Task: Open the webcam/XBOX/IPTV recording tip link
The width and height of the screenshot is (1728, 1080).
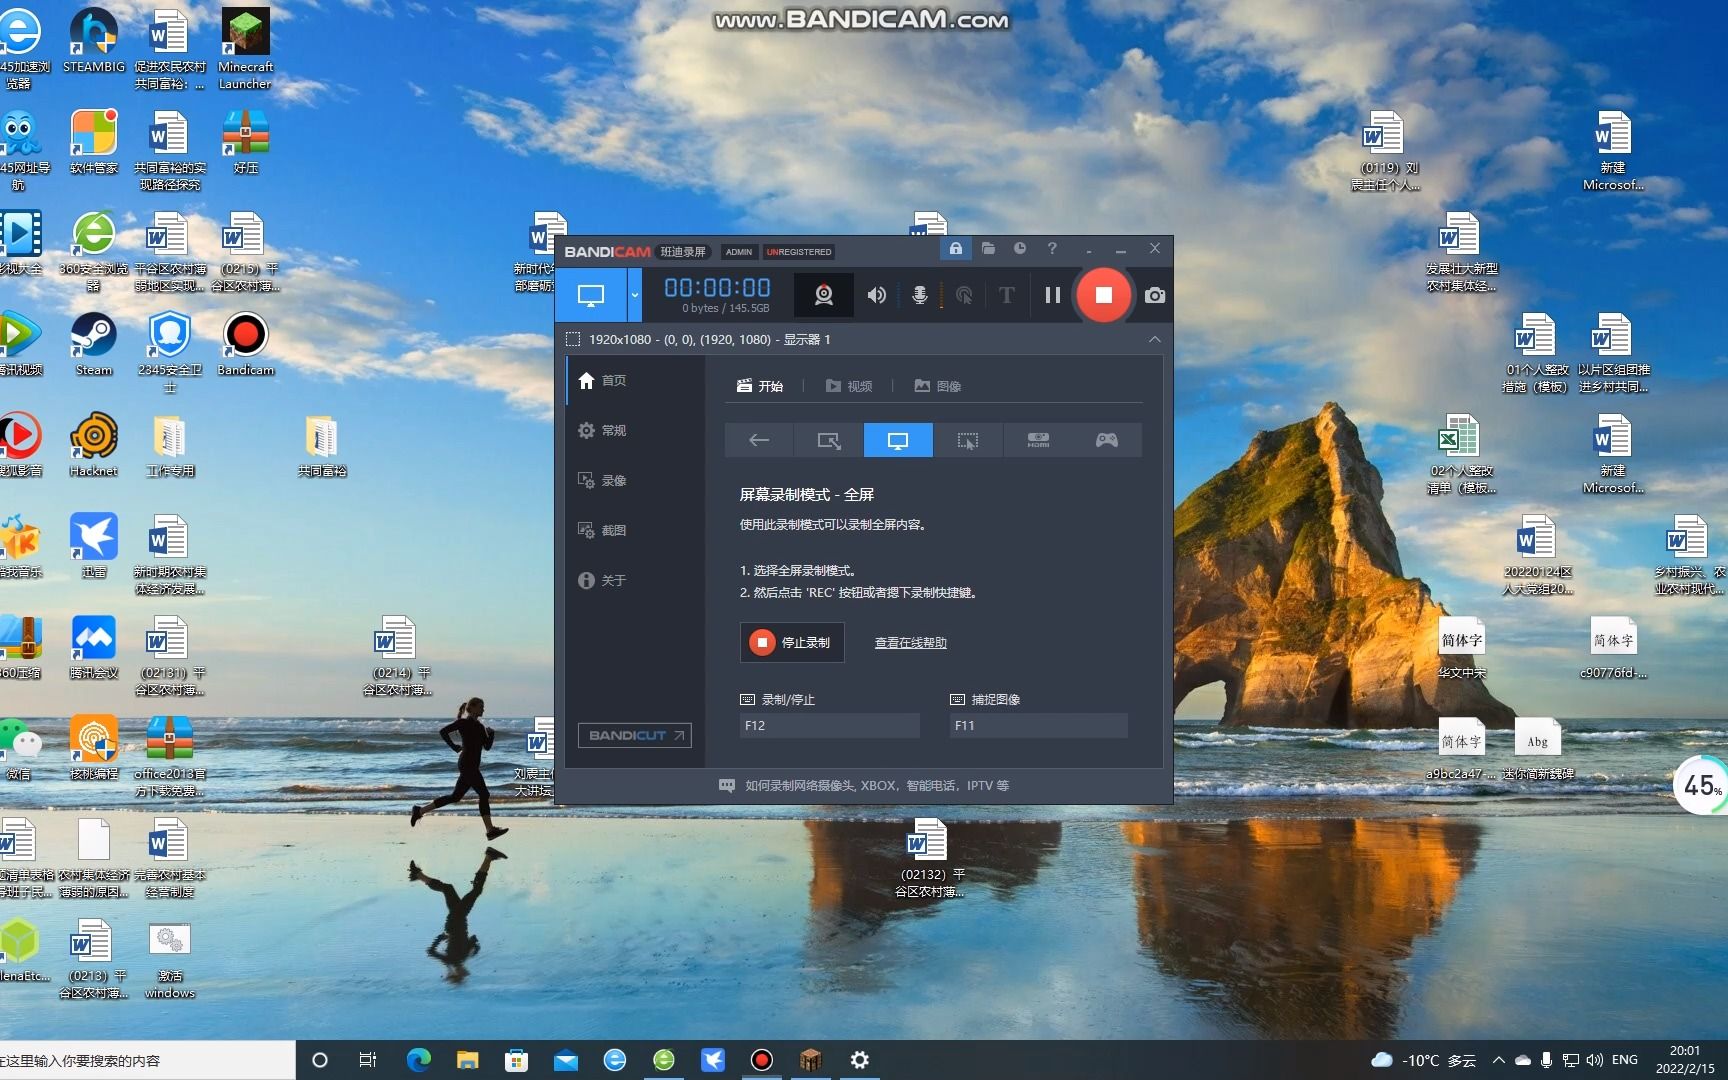Action: coord(864,786)
